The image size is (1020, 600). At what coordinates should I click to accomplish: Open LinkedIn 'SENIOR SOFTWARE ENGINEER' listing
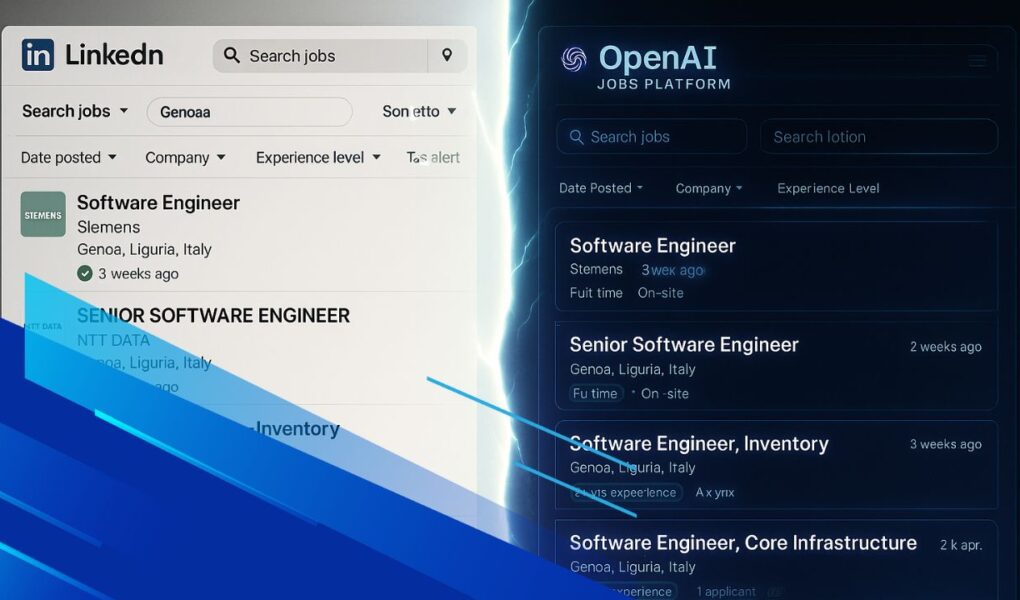pos(213,316)
